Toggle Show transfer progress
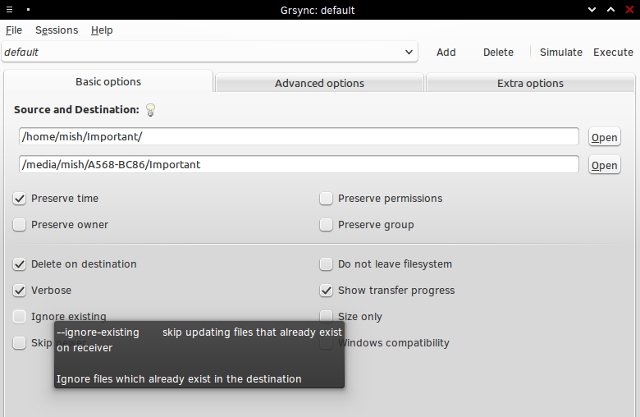640x417 pixels. (x=326, y=291)
